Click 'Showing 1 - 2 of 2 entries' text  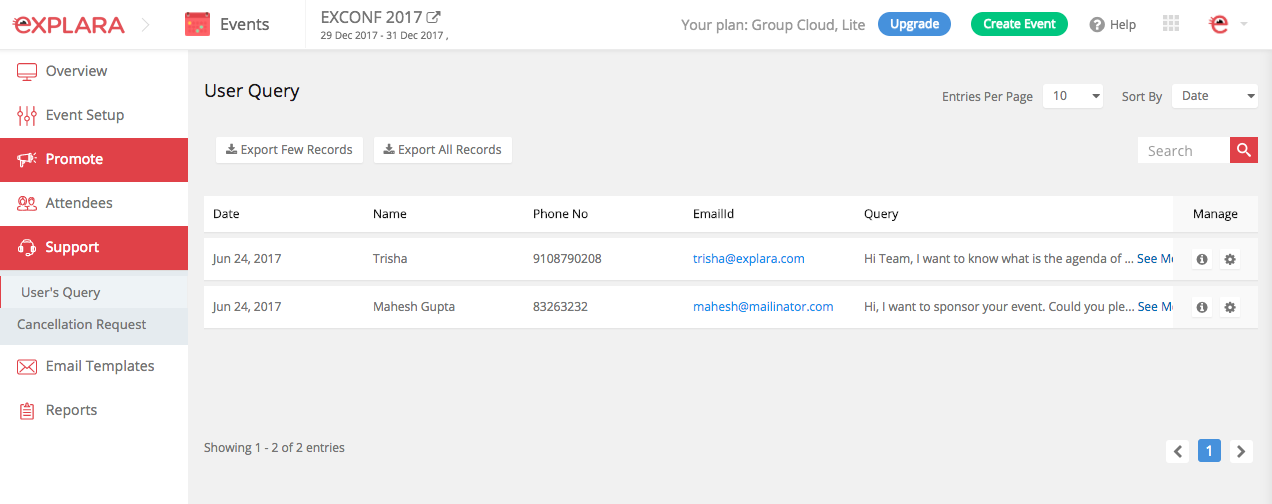pyautogui.click(x=274, y=448)
